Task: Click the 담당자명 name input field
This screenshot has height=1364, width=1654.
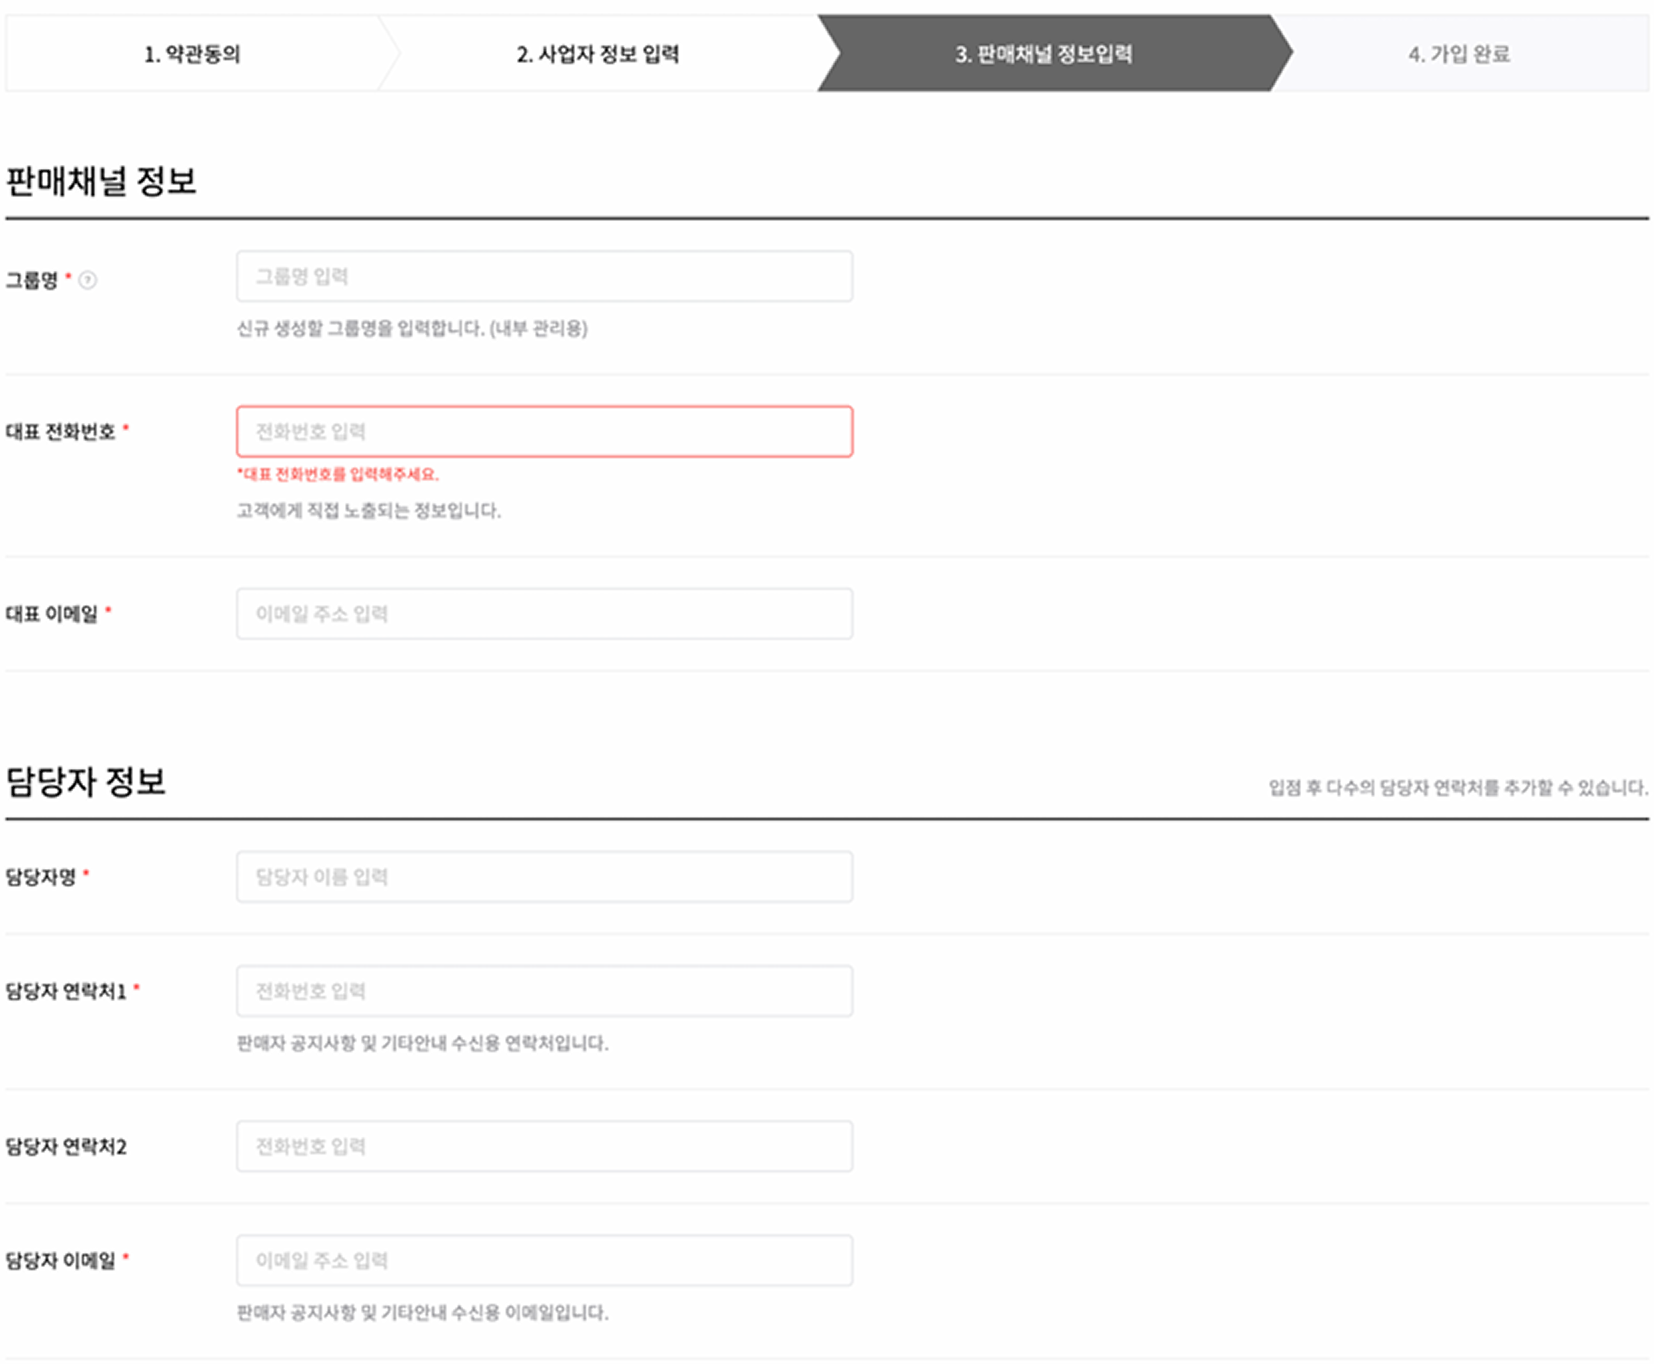Action: [x=543, y=877]
